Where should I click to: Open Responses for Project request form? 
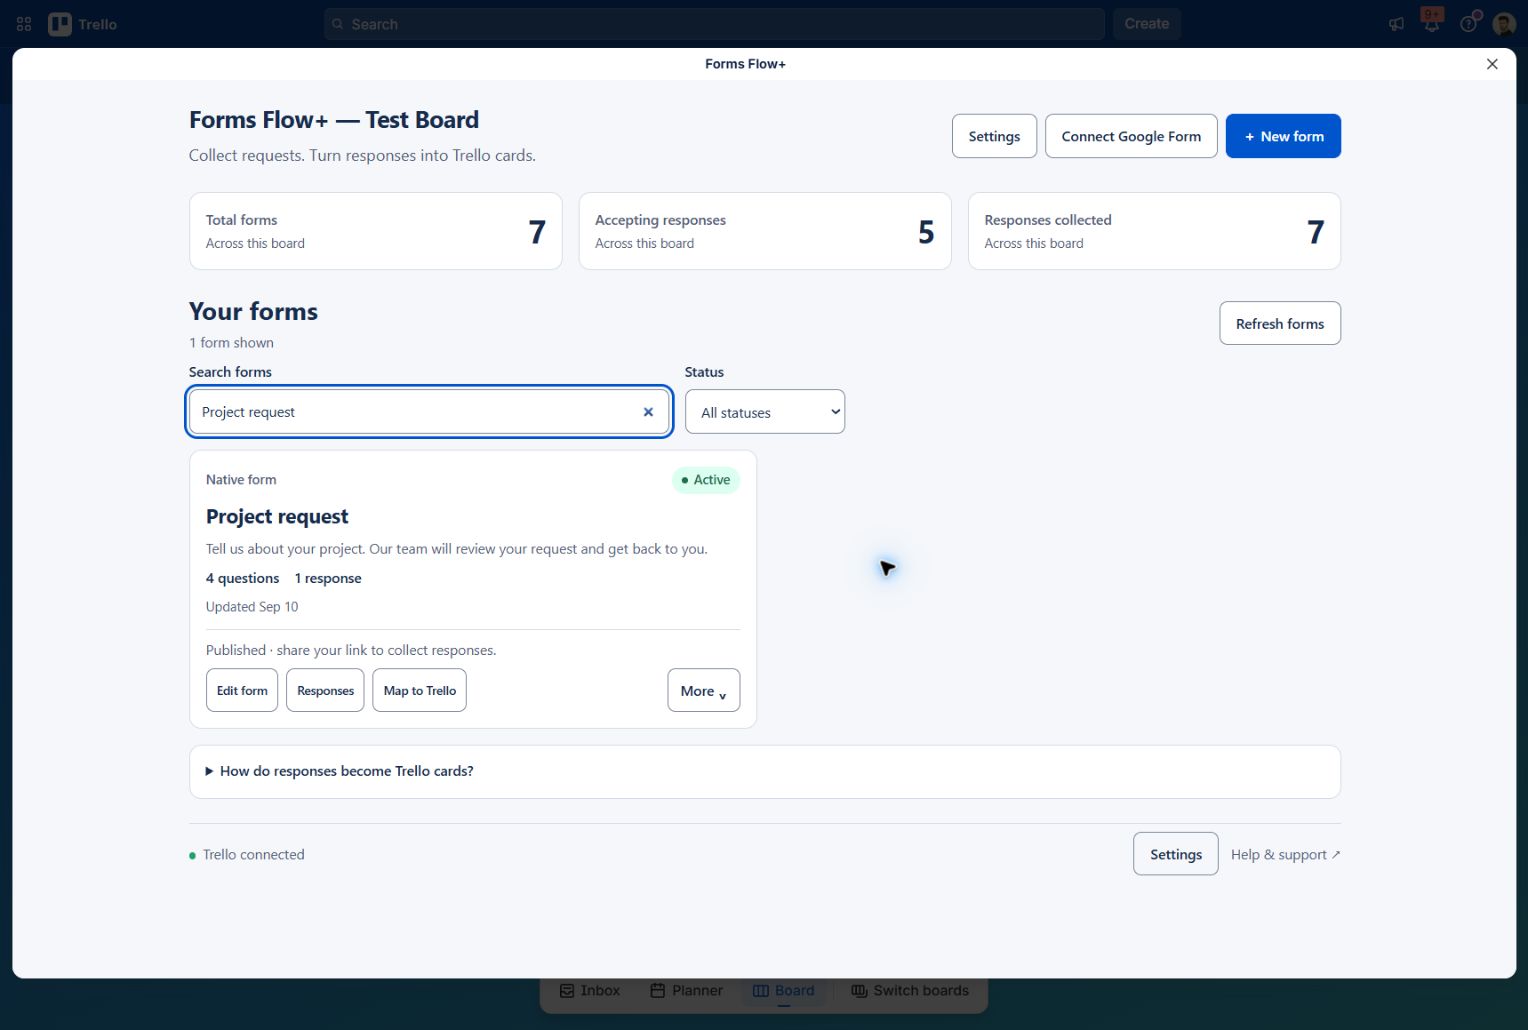[325, 690]
